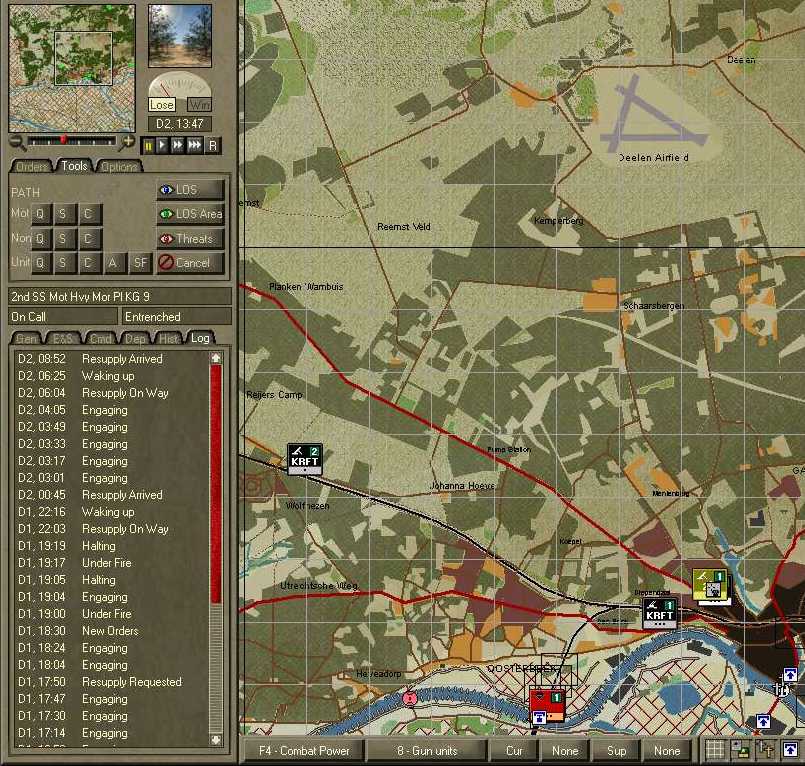The image size is (805, 766).
Task: Click the log scrollbar up arrow
Action: point(216,358)
